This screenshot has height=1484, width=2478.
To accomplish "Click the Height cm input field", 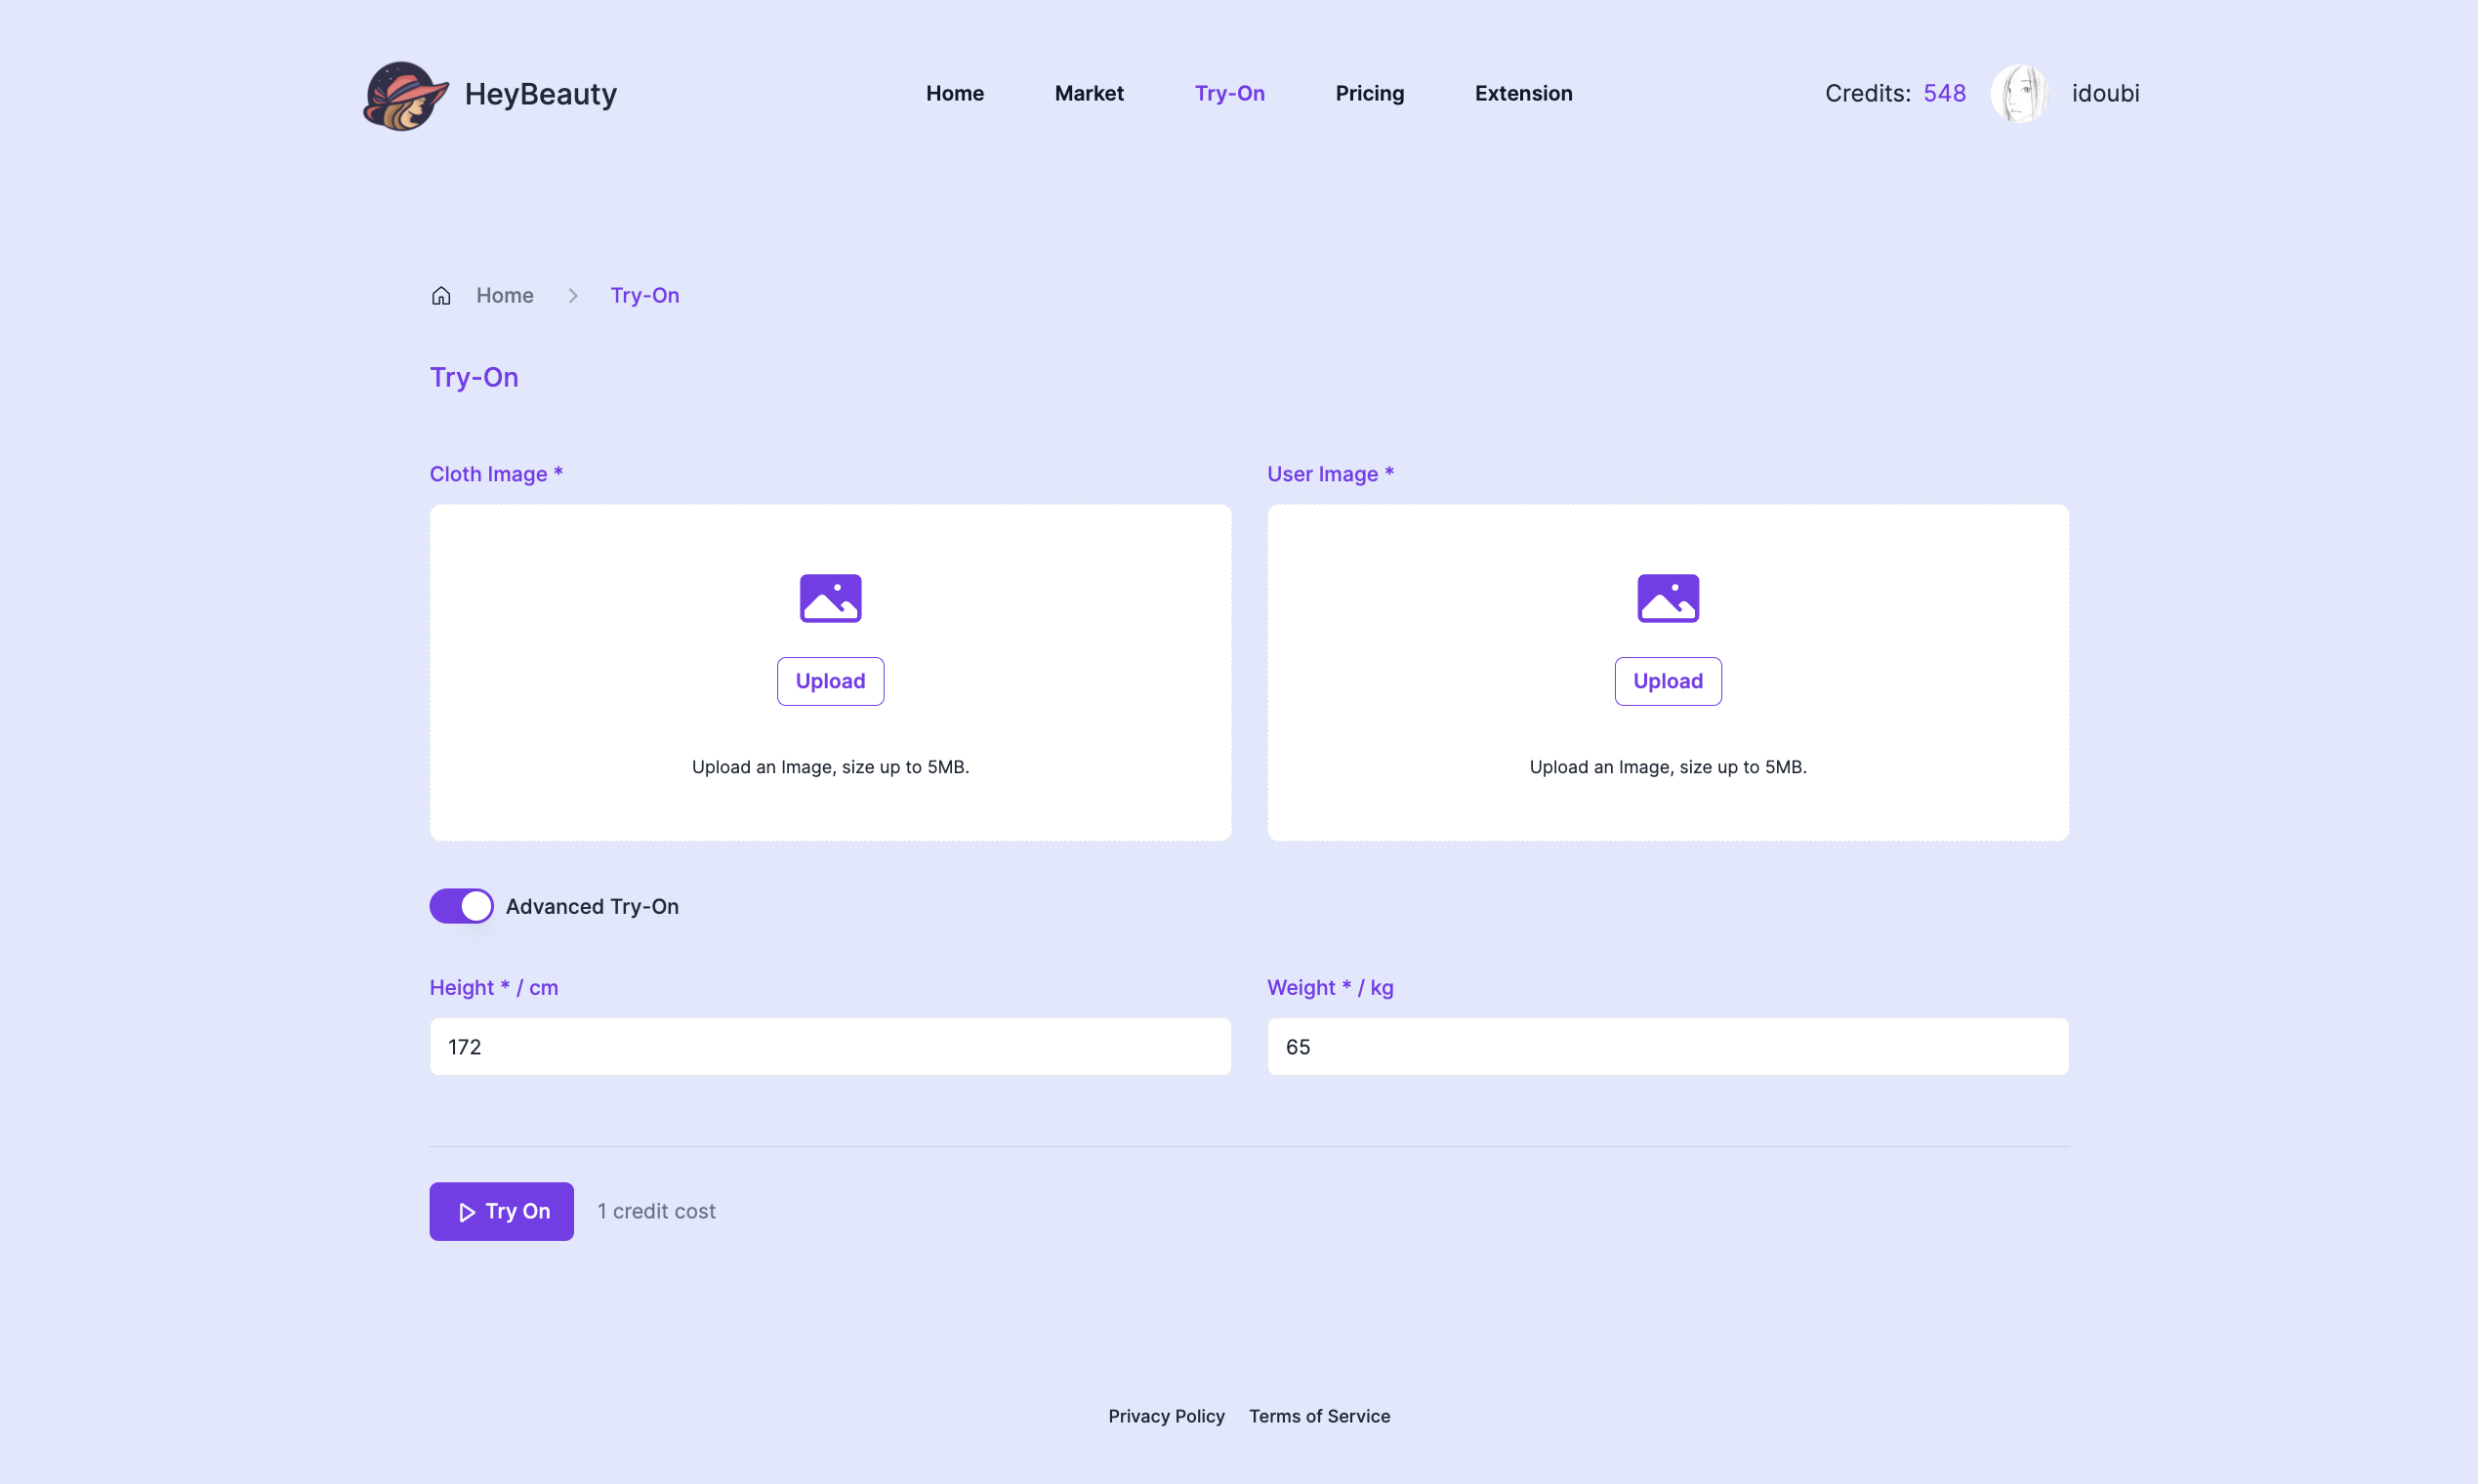I will [830, 1047].
